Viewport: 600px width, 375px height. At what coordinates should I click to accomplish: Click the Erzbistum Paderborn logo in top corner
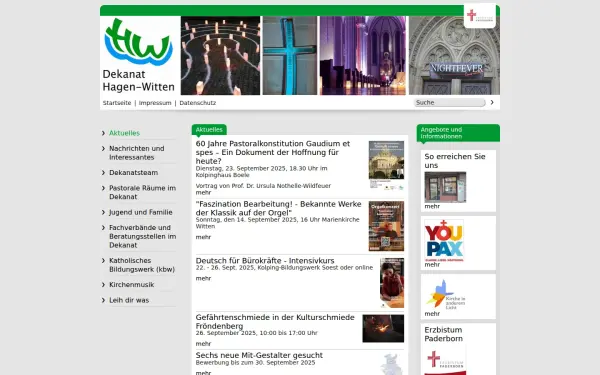coord(479,16)
